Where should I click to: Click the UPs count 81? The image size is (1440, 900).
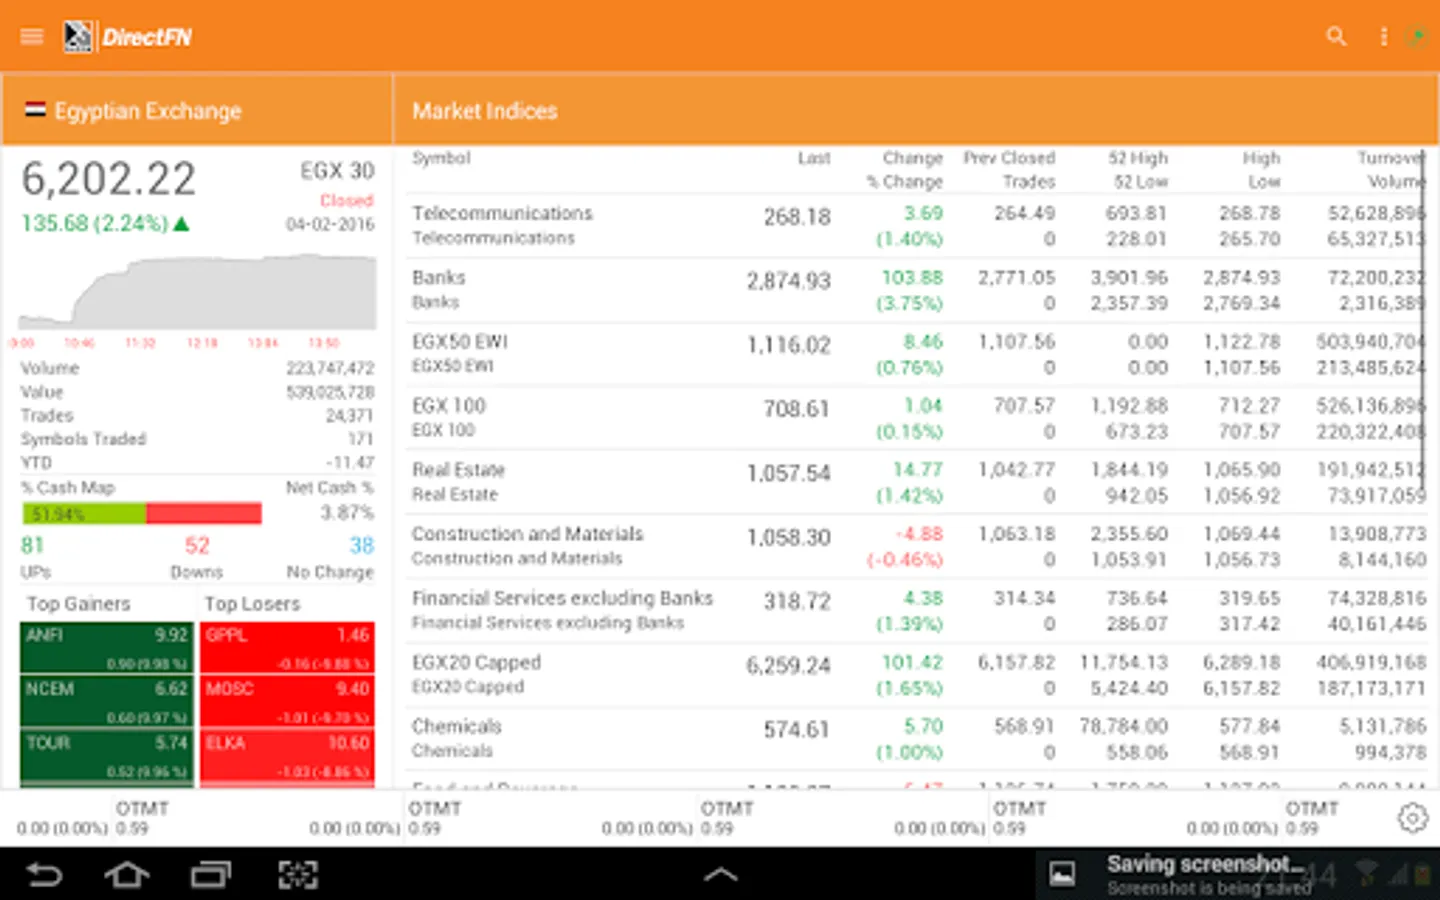click(x=32, y=545)
